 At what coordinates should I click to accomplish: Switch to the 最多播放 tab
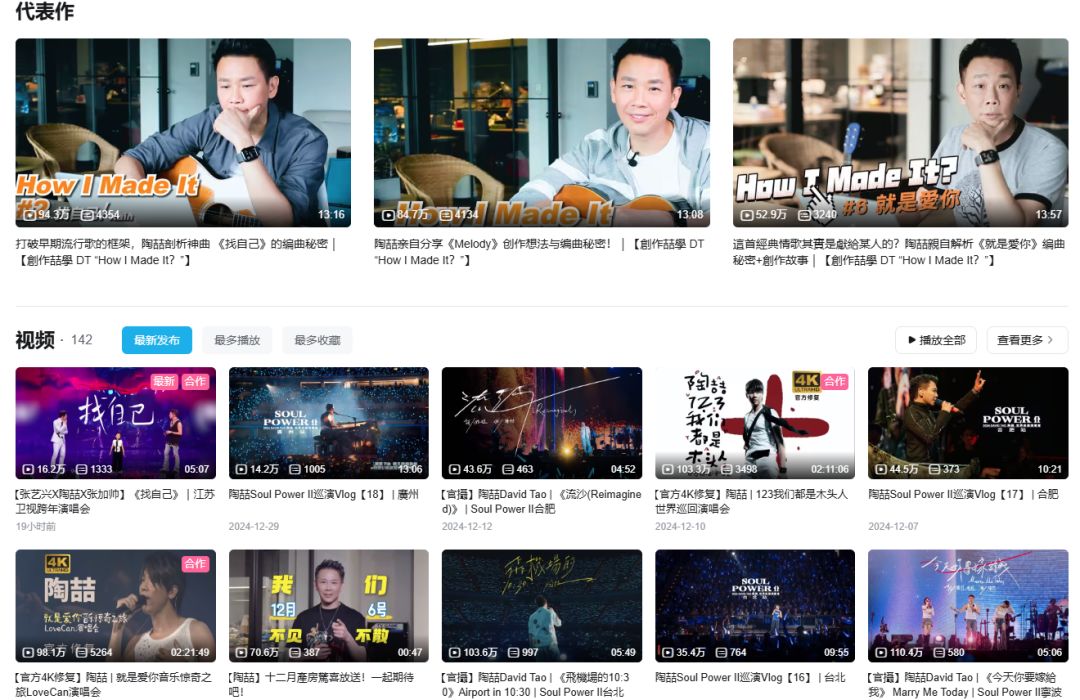click(x=237, y=340)
